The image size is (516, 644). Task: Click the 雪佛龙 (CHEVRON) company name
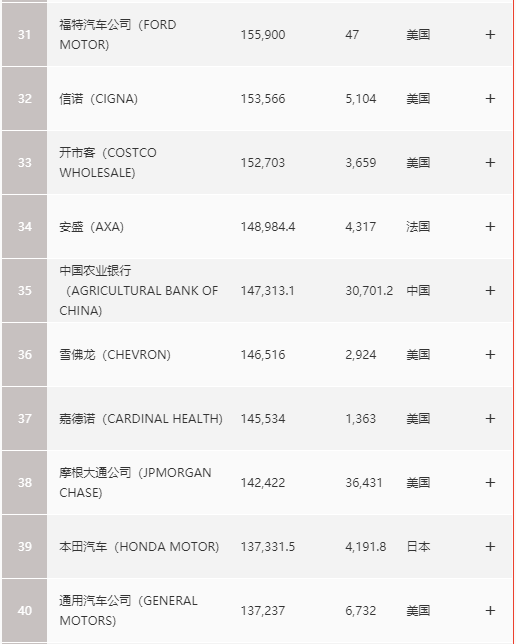pyautogui.click(x=115, y=355)
